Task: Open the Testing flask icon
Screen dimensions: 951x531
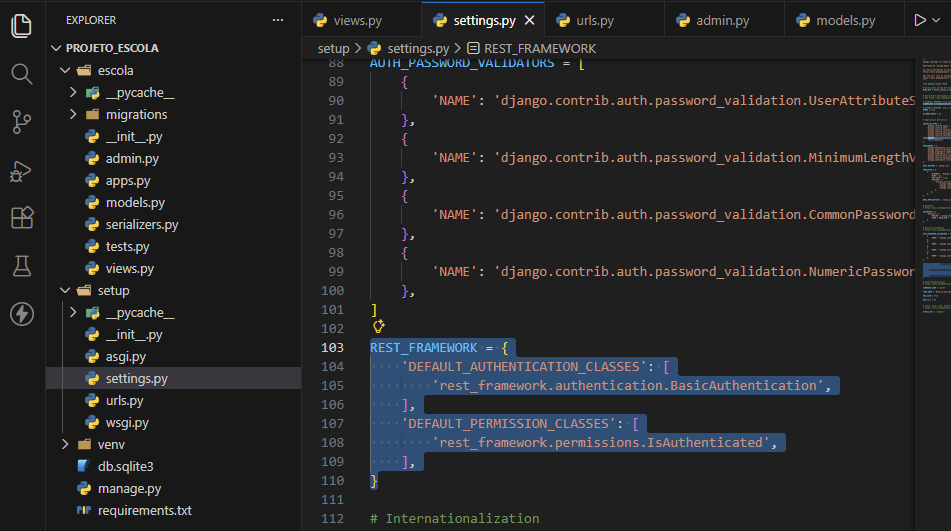Action: tap(22, 266)
